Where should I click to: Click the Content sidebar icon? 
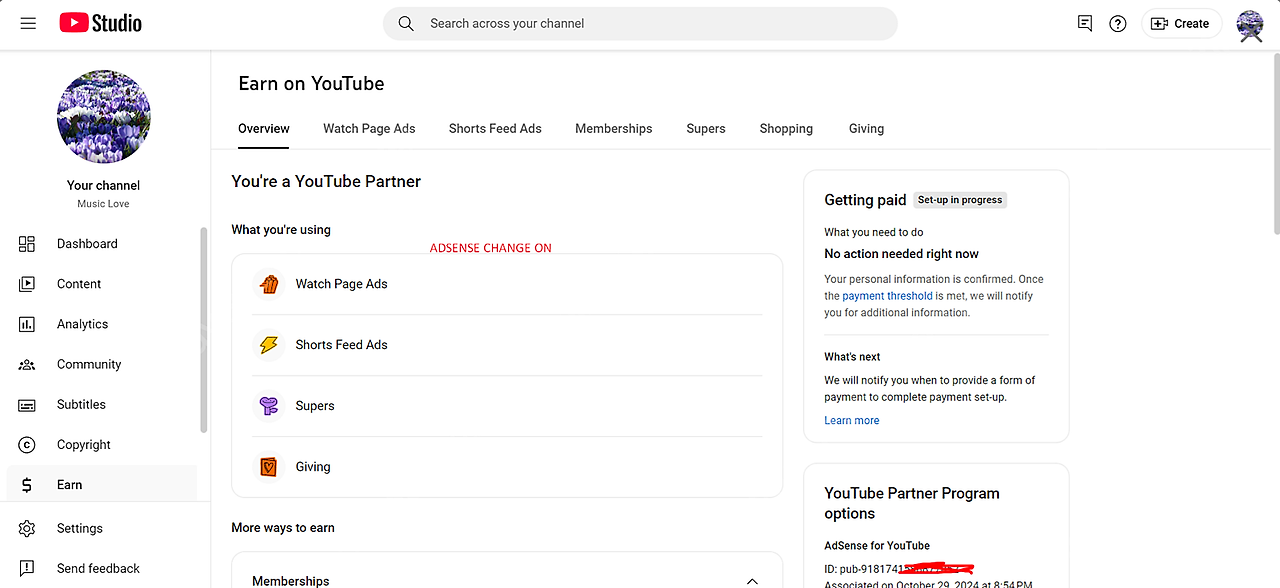27,284
